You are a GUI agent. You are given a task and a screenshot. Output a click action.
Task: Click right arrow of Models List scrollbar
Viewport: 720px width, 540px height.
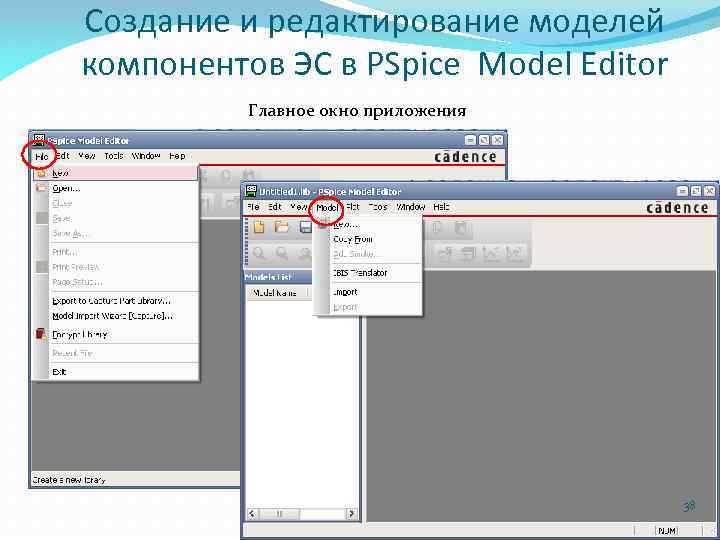click(351, 513)
